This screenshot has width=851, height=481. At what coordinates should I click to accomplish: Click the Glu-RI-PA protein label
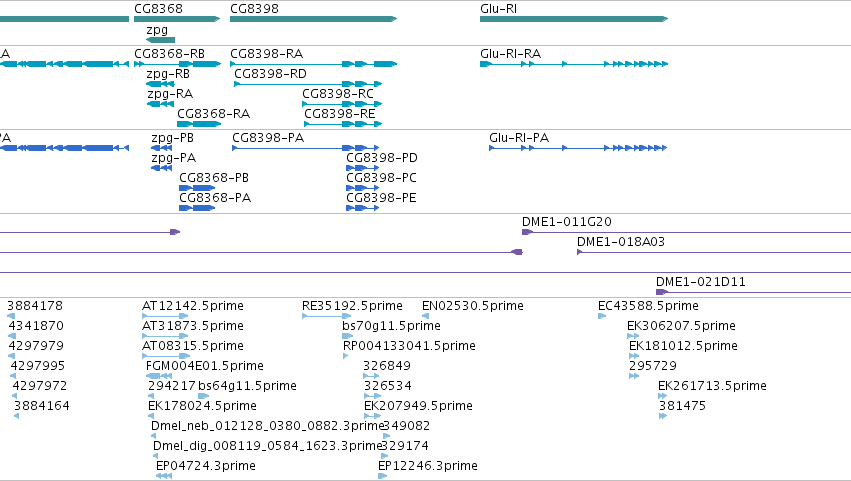(x=519, y=138)
